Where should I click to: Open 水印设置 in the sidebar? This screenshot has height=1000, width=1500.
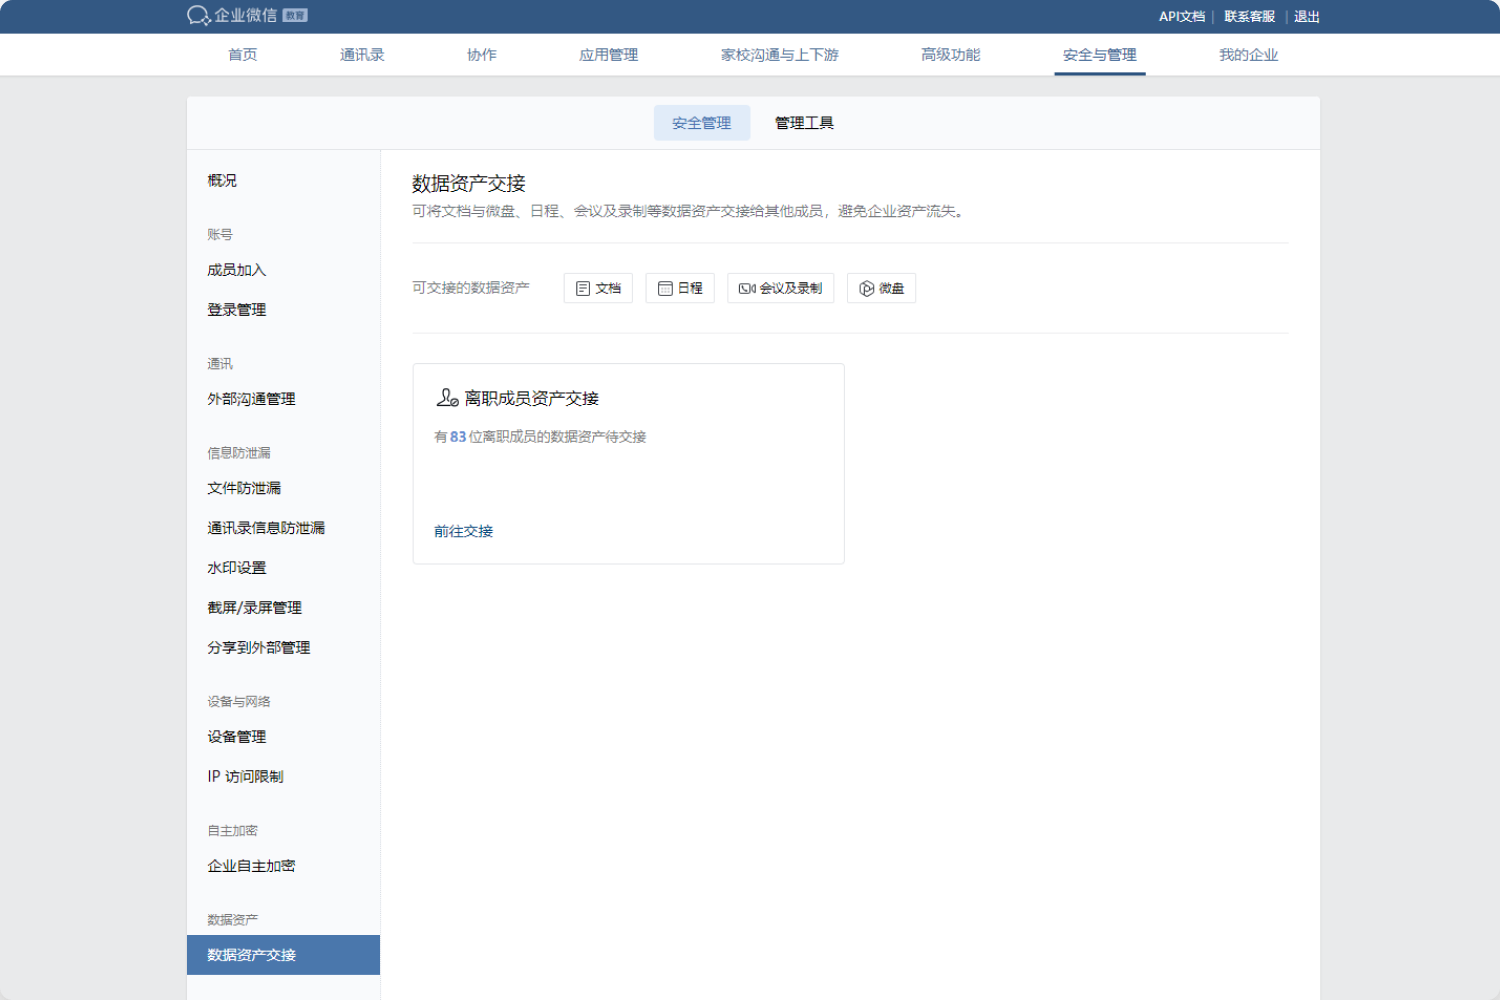pyautogui.click(x=237, y=568)
